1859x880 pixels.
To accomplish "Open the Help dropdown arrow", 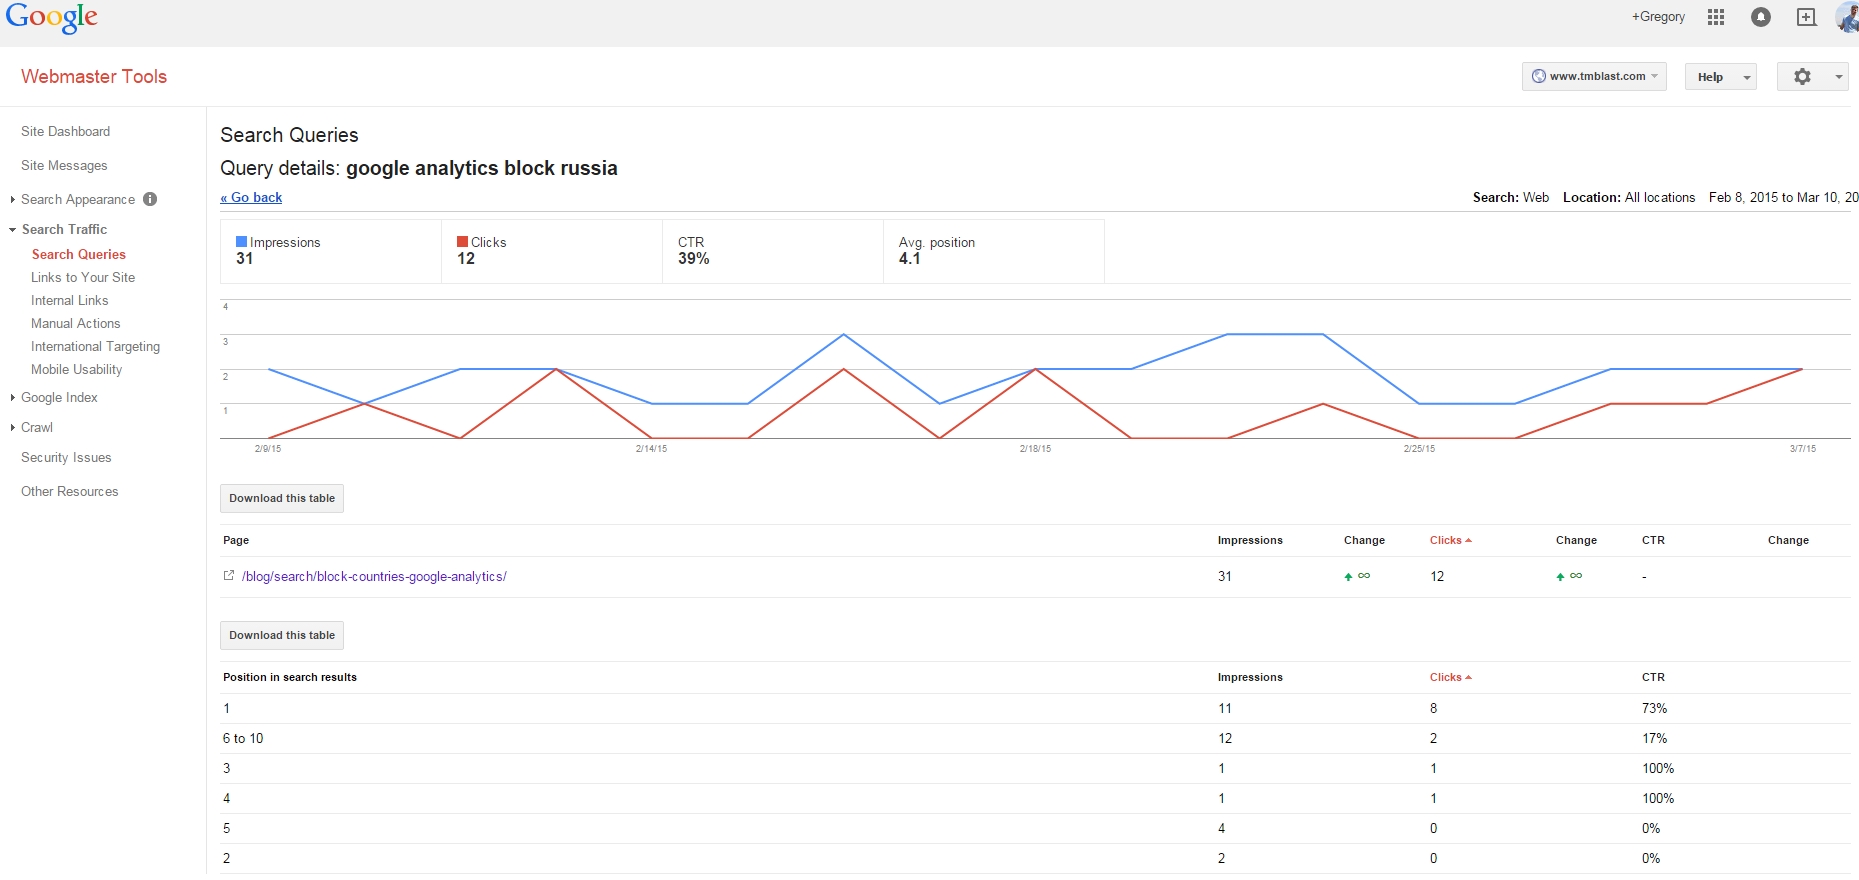I will [x=1747, y=77].
